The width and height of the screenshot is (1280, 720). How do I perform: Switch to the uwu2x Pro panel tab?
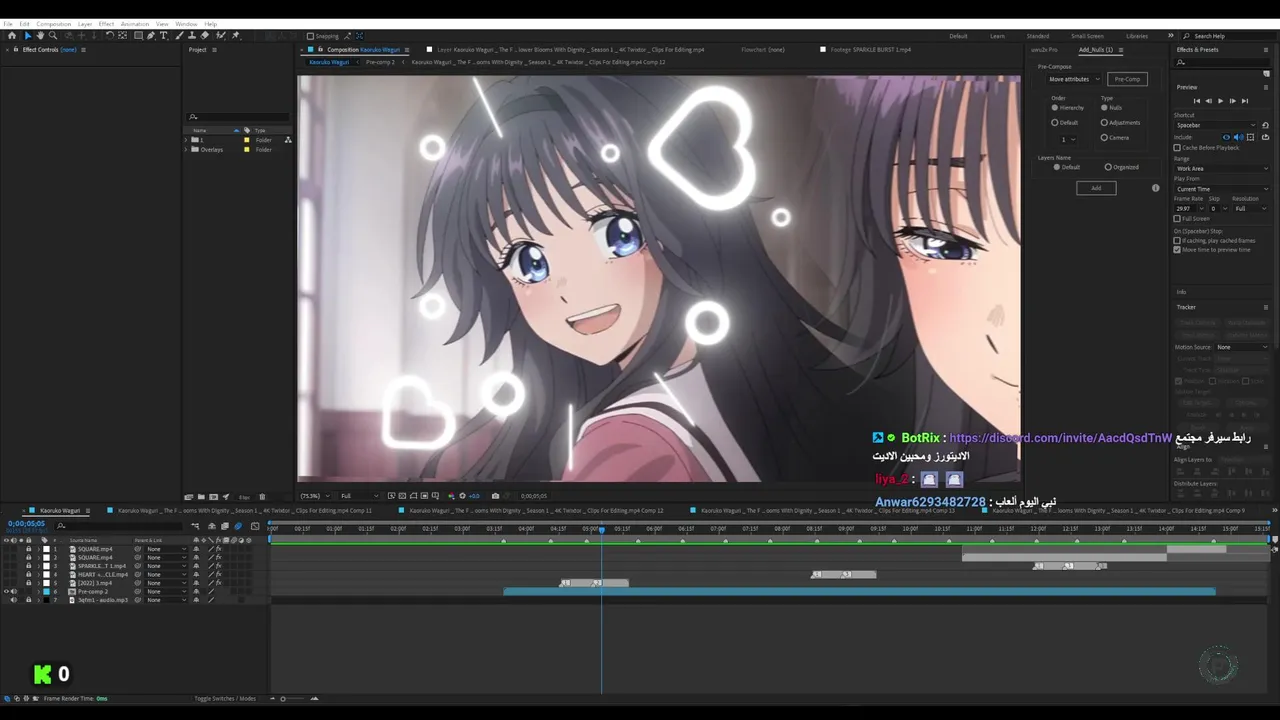(x=1044, y=50)
